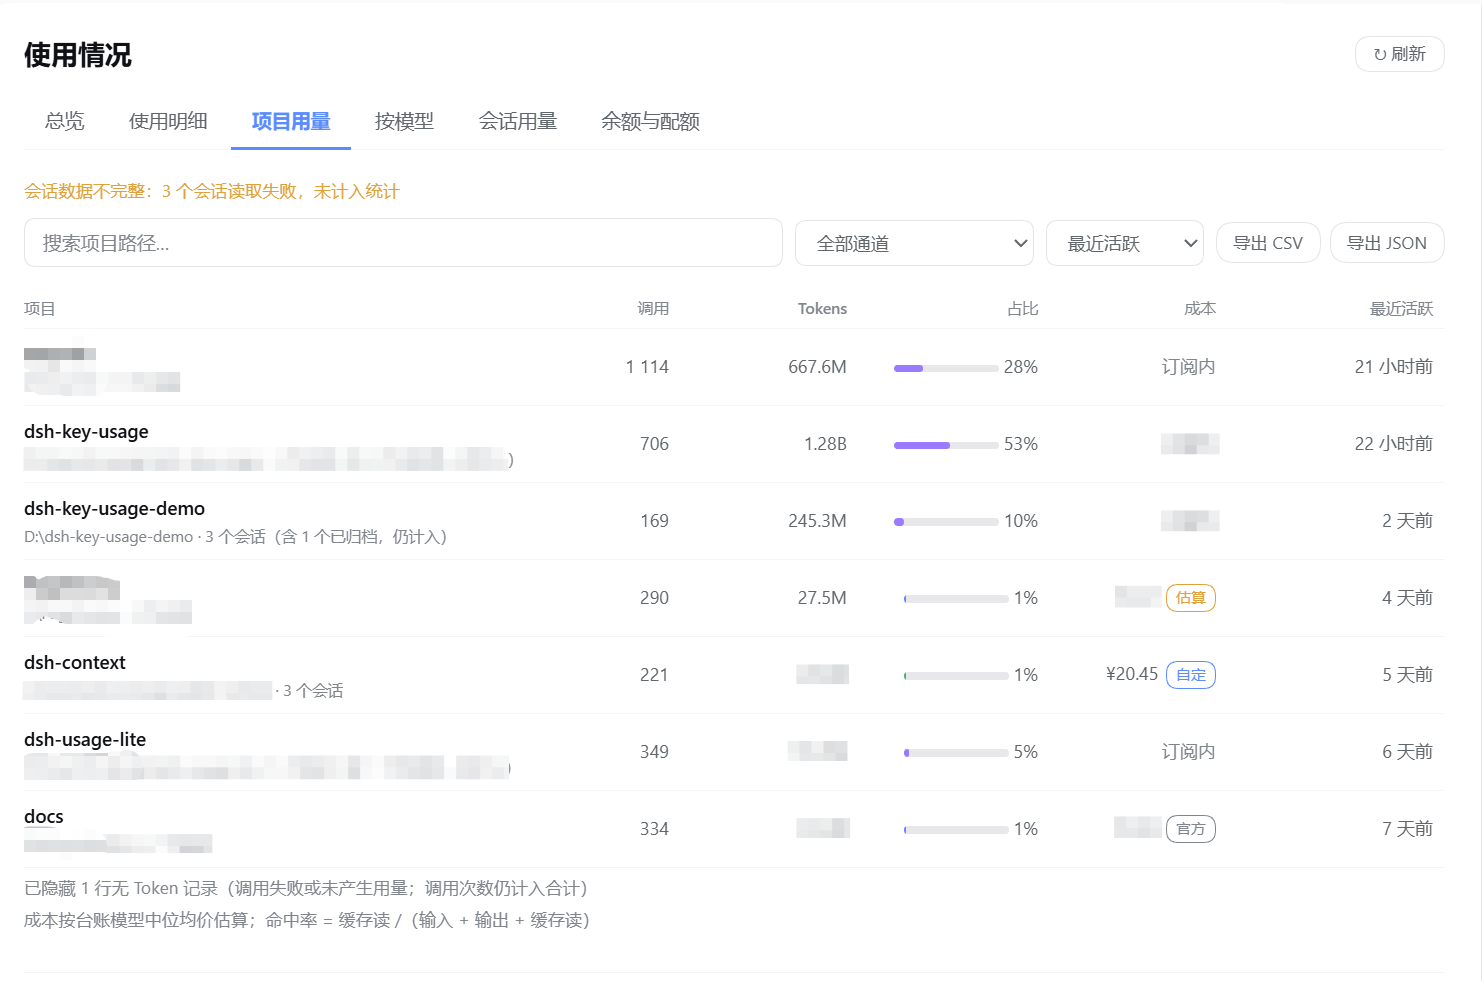Click the 会话数据不完整 warning message
This screenshot has height=981, width=1482.
point(211,191)
